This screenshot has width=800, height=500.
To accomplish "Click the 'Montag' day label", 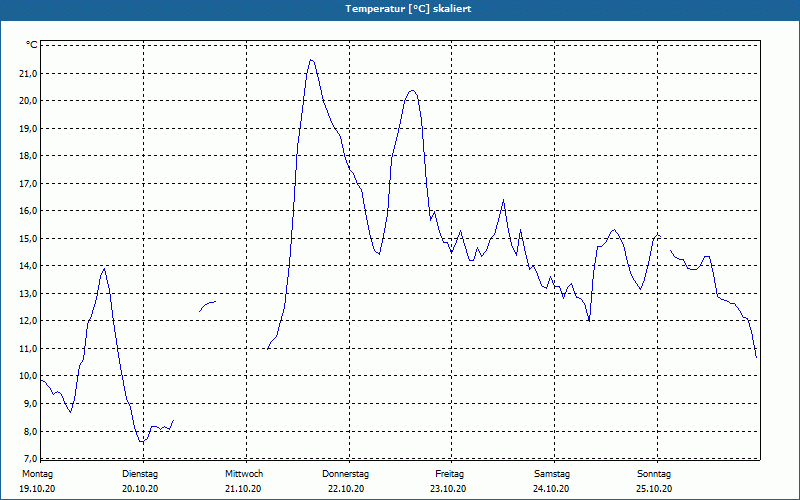I will (x=37, y=474).
